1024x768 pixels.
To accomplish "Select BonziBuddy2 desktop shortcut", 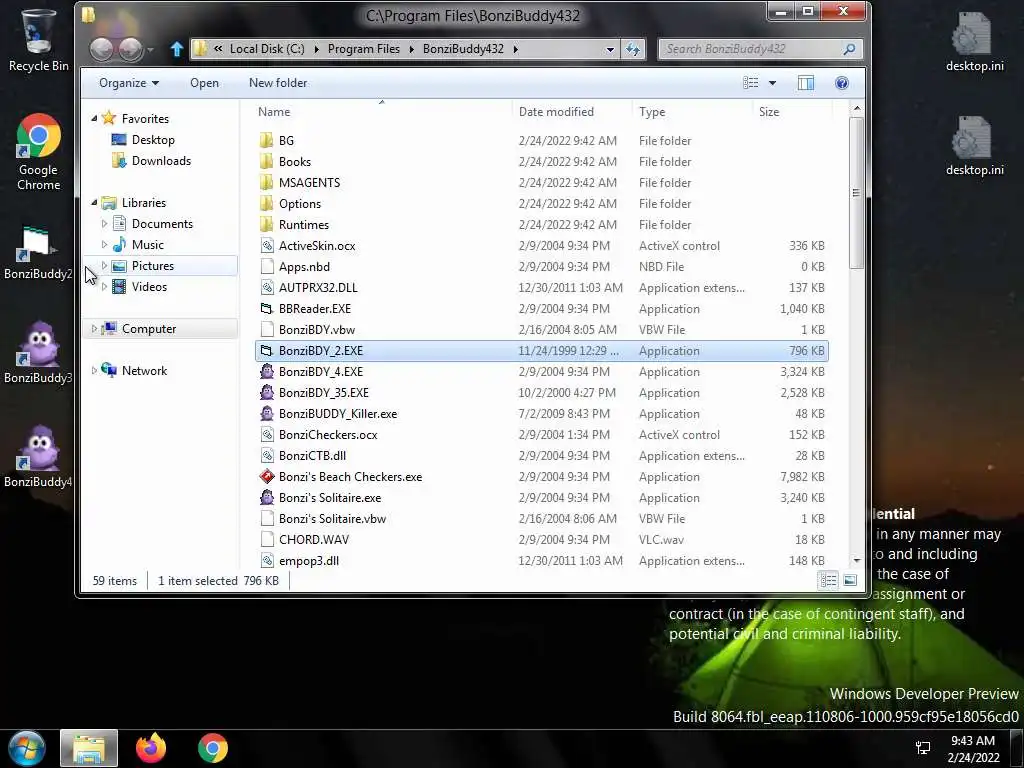I will coord(38,253).
